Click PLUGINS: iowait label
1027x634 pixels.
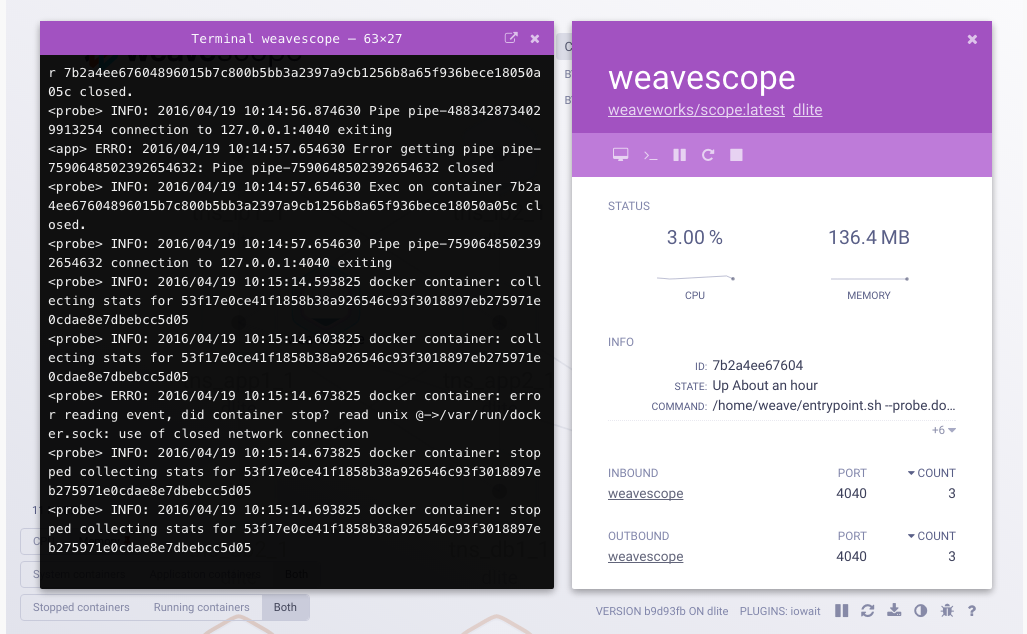[780, 611]
